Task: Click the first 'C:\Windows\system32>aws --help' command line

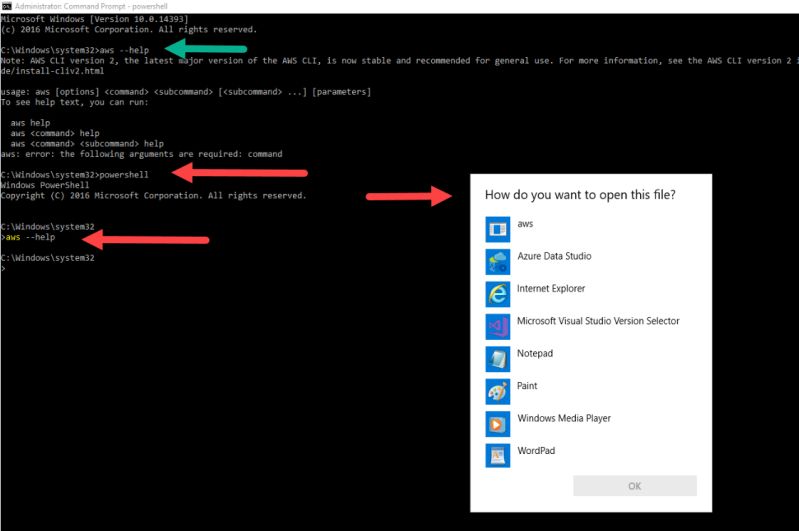Action: (x=75, y=50)
